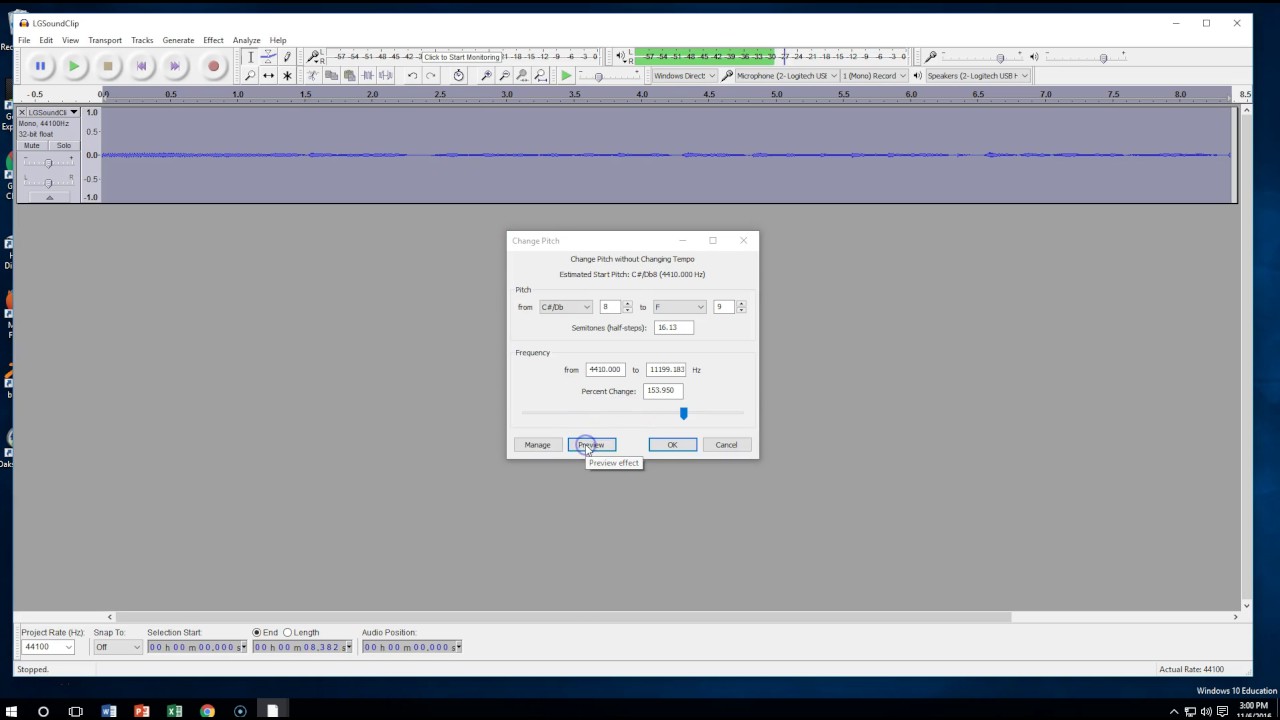Cancel the Change Pitch dialog
This screenshot has width=1280, height=720.
click(x=726, y=445)
